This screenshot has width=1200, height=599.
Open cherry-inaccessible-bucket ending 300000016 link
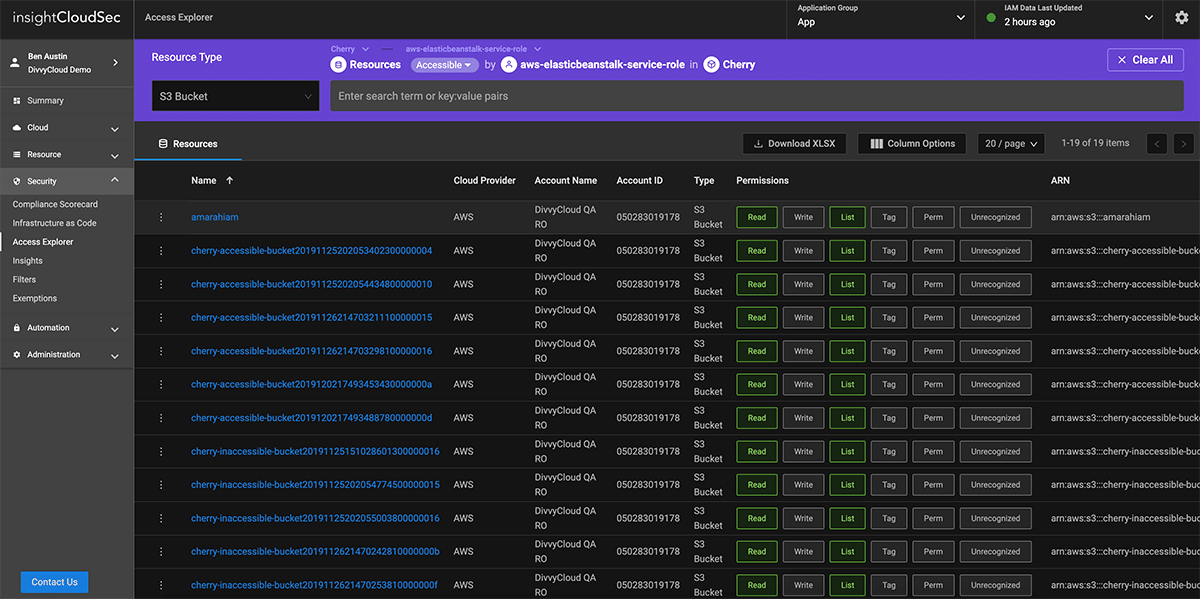pos(315,451)
